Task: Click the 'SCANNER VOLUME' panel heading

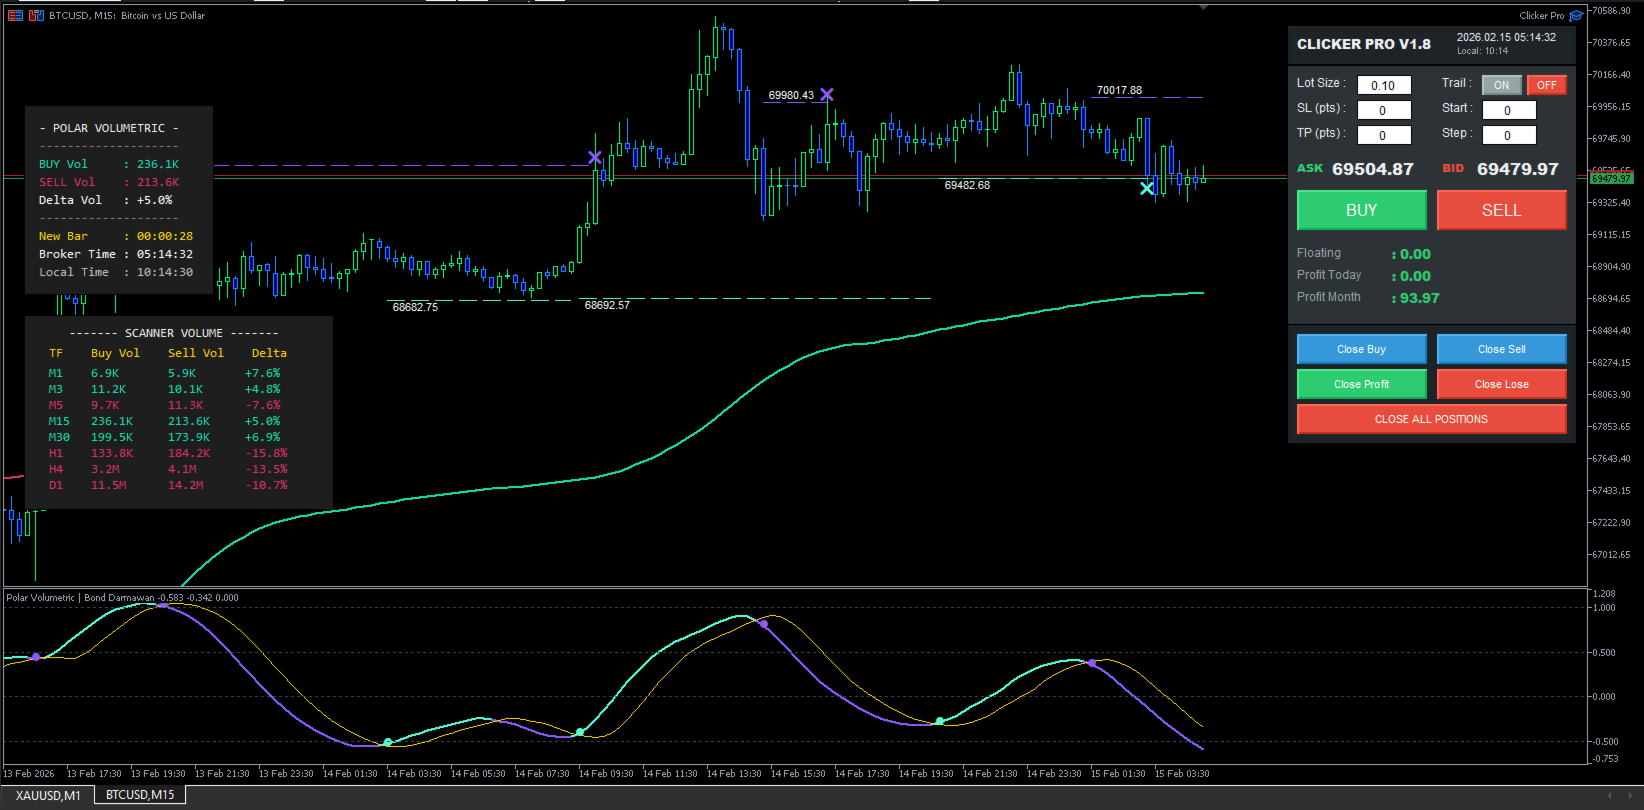Action: [174, 333]
